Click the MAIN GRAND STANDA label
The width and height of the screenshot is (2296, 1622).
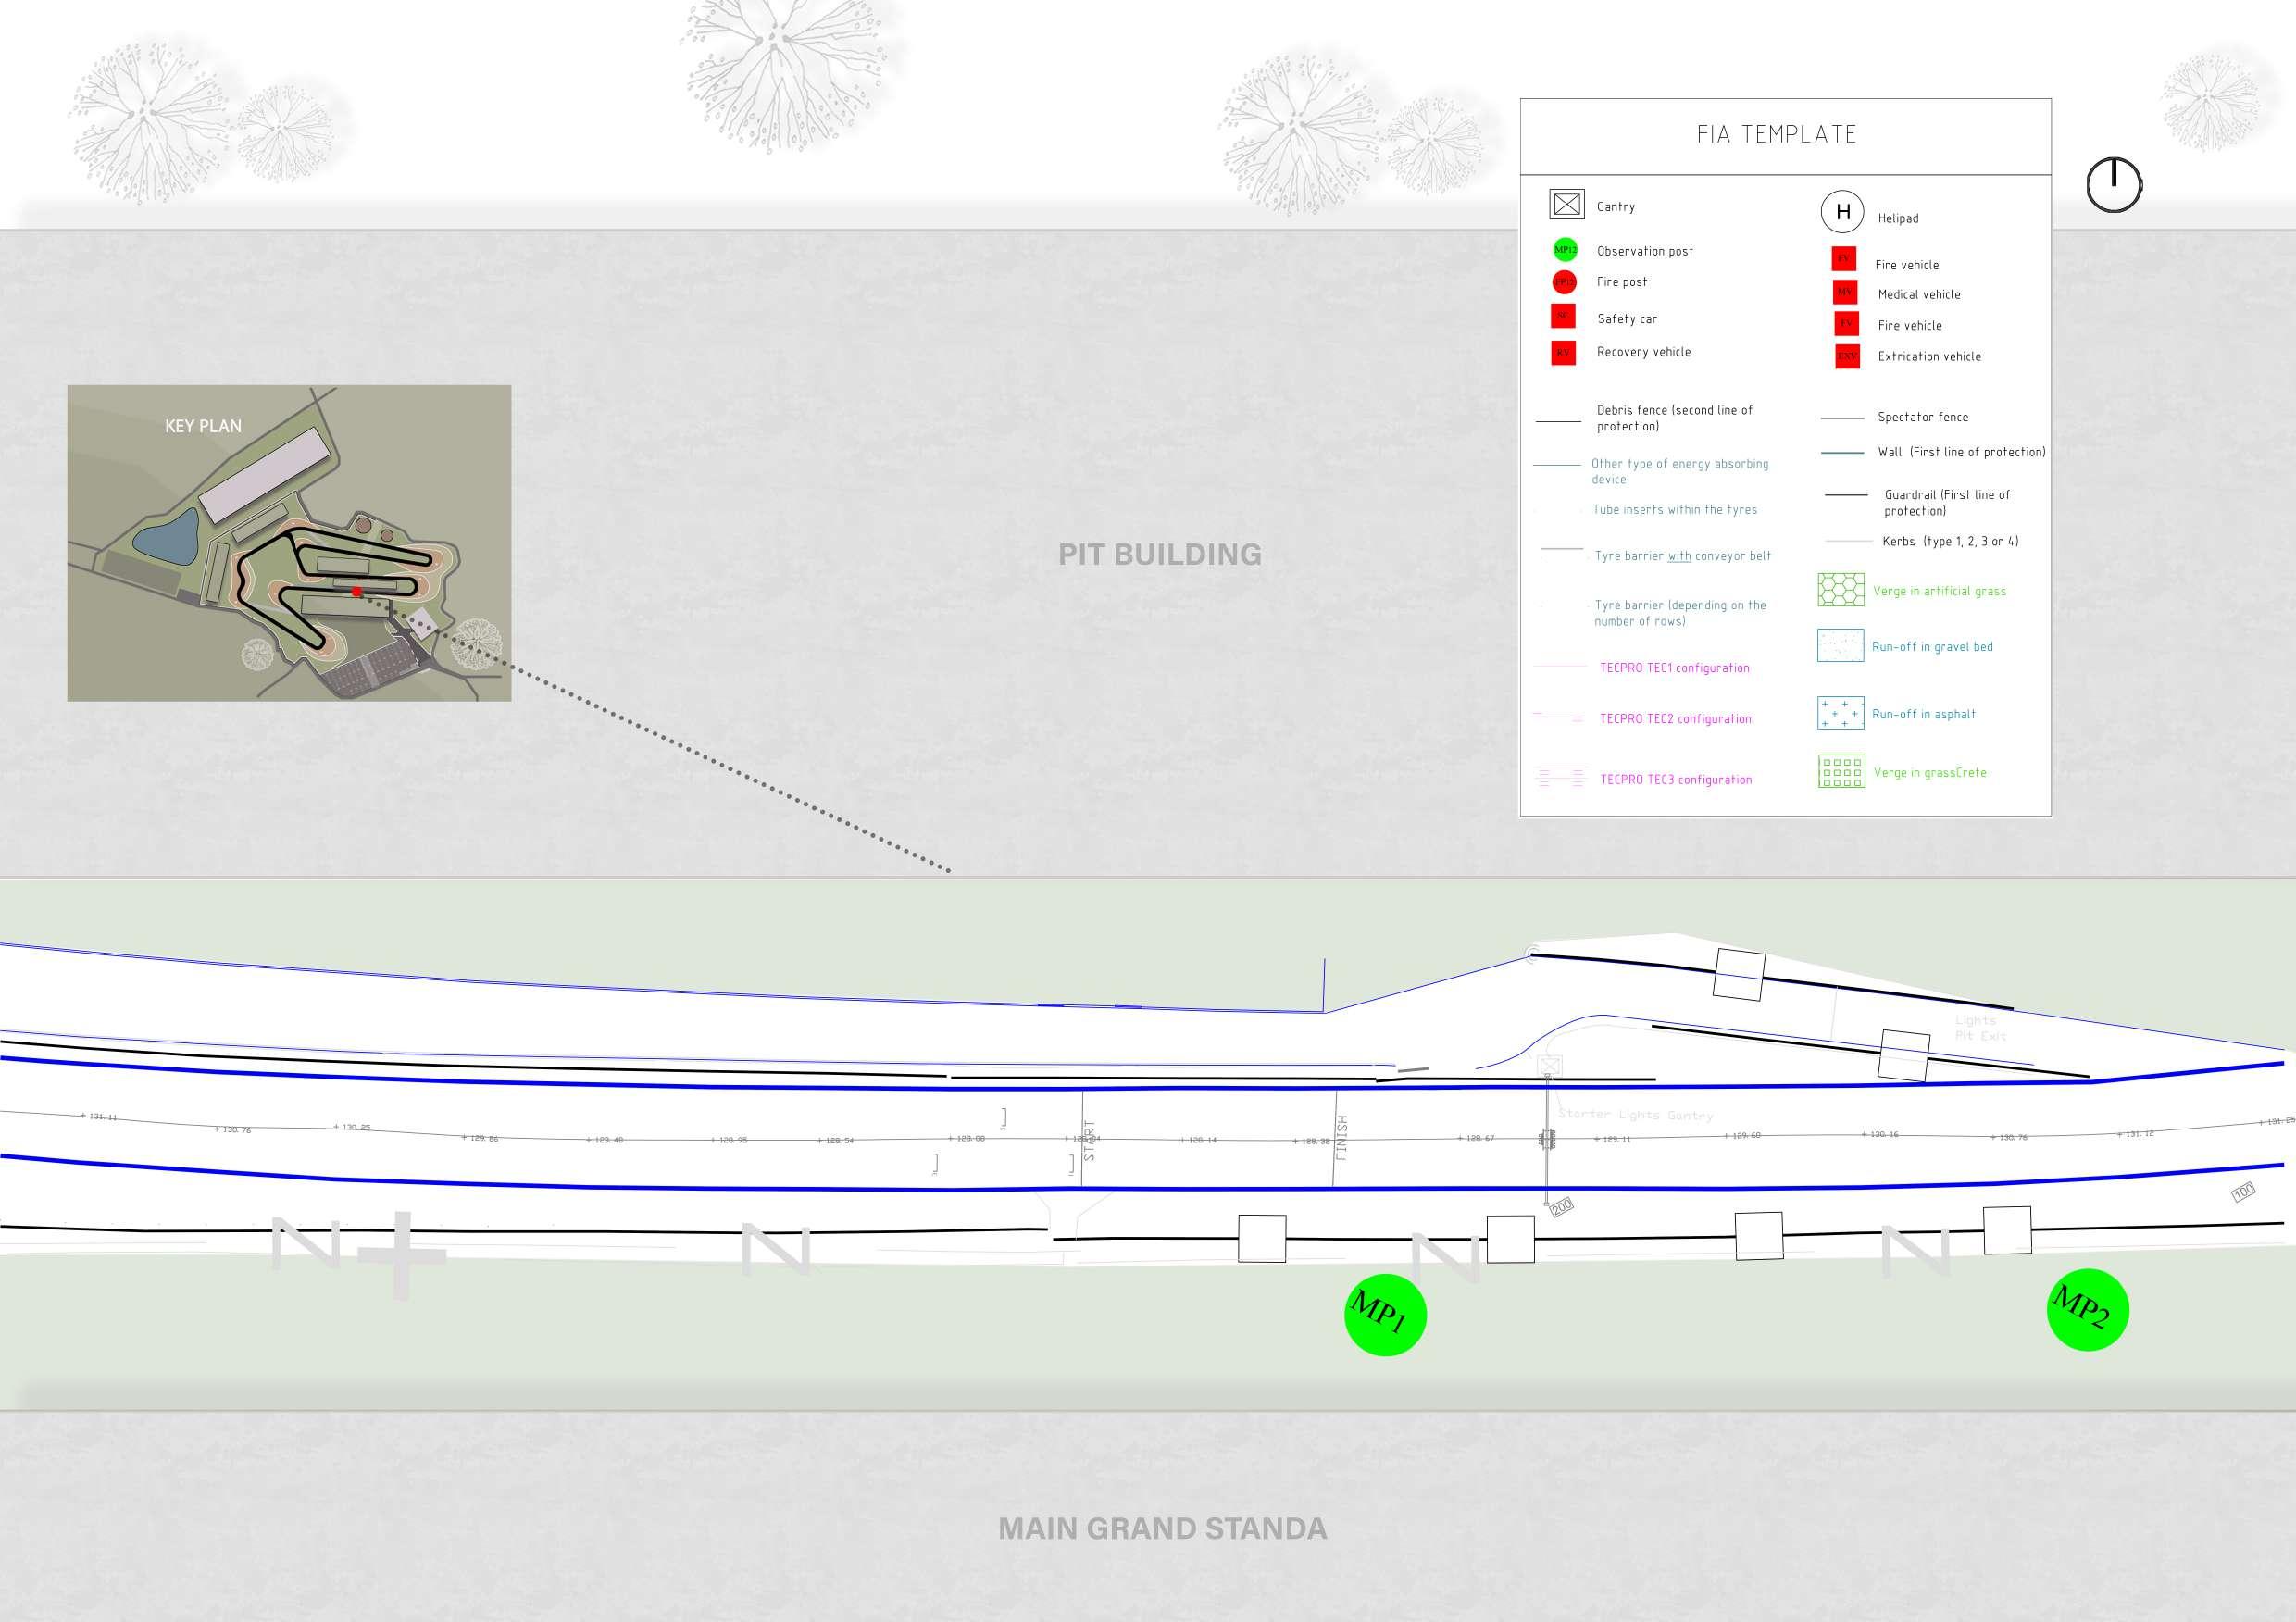tap(1162, 1528)
